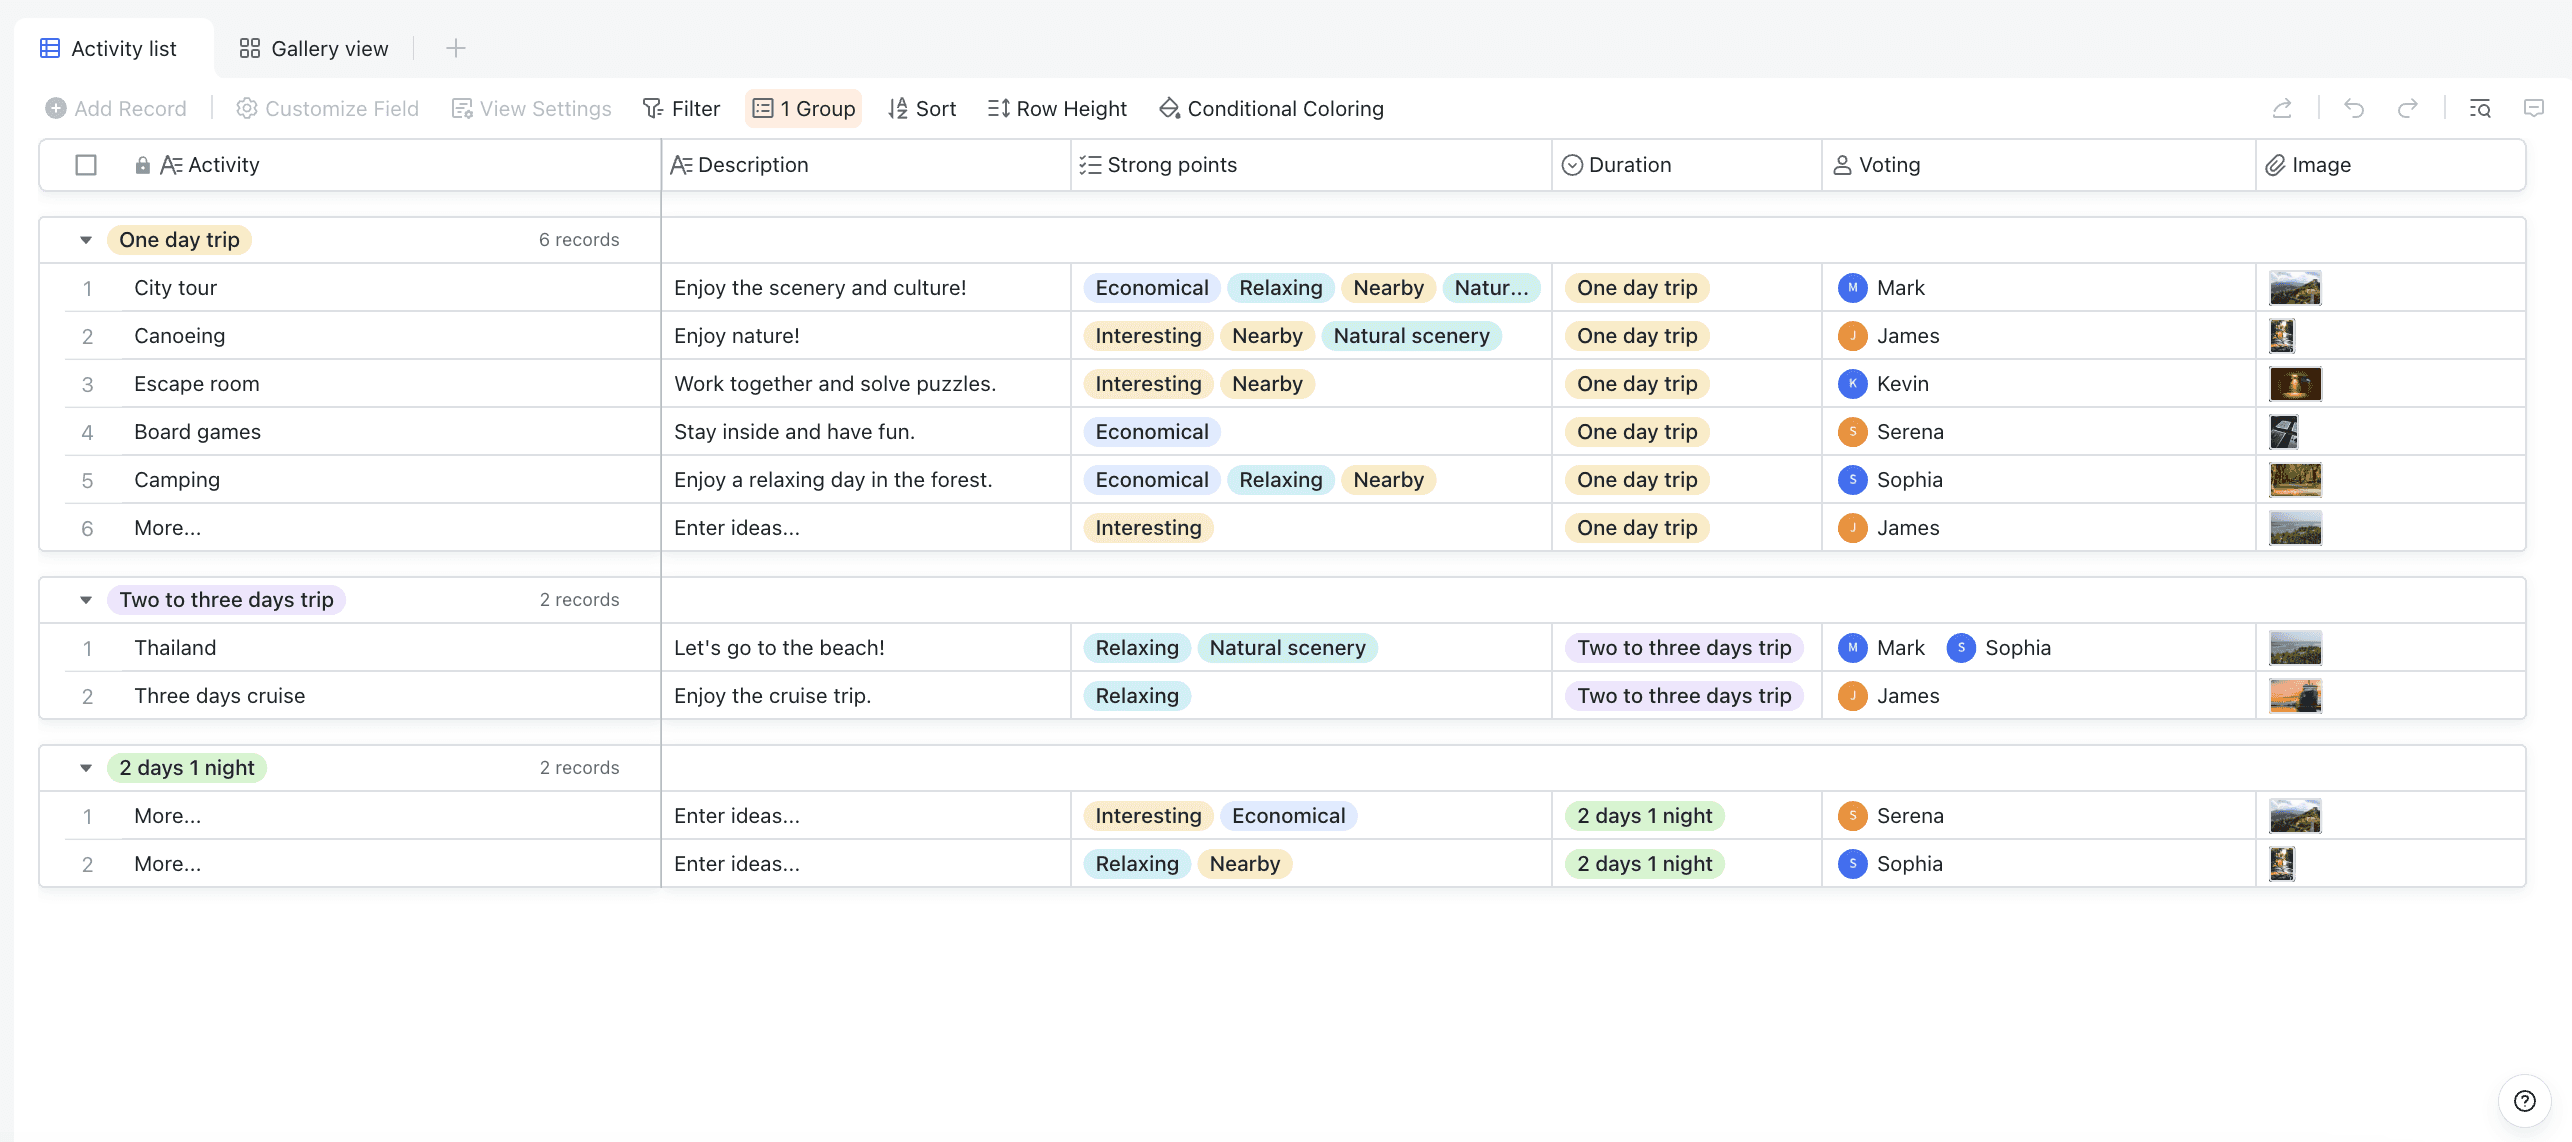Click the Economical tag in Board games row

click(x=1151, y=432)
